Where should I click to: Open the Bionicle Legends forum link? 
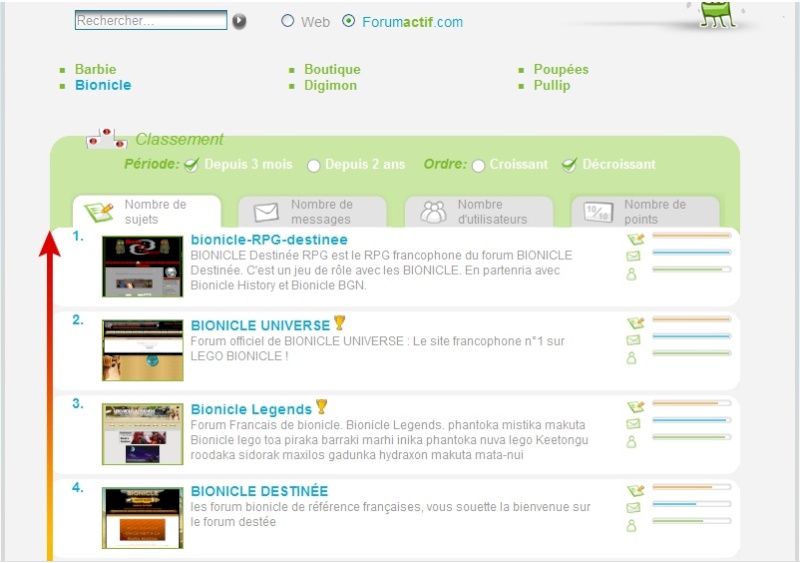(251, 409)
